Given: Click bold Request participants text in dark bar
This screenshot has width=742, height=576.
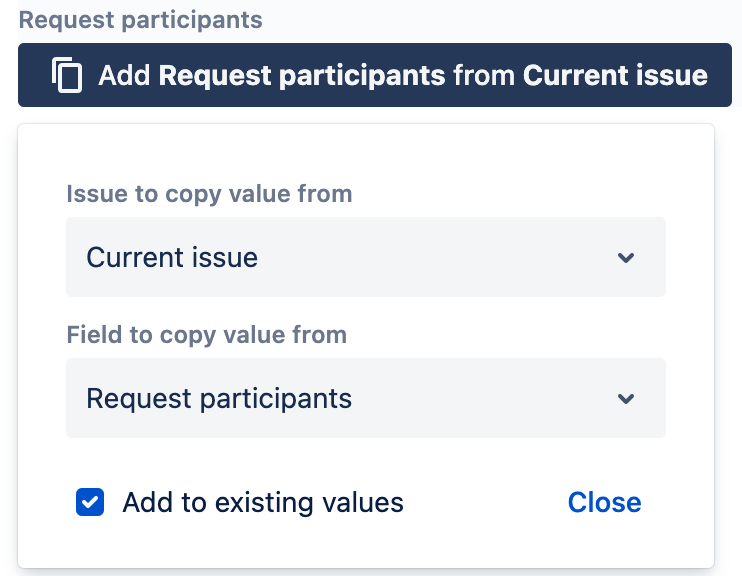Looking at the screenshot, I should (302, 76).
